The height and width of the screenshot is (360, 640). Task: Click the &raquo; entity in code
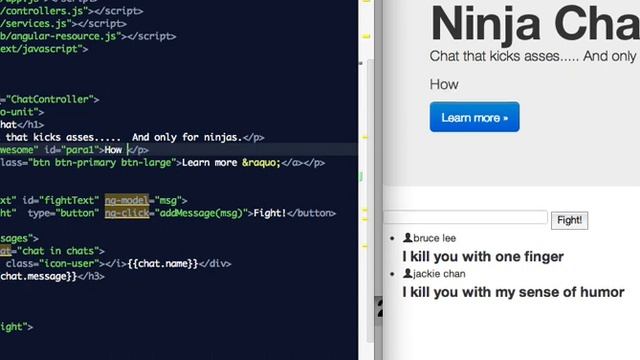click(x=261, y=162)
